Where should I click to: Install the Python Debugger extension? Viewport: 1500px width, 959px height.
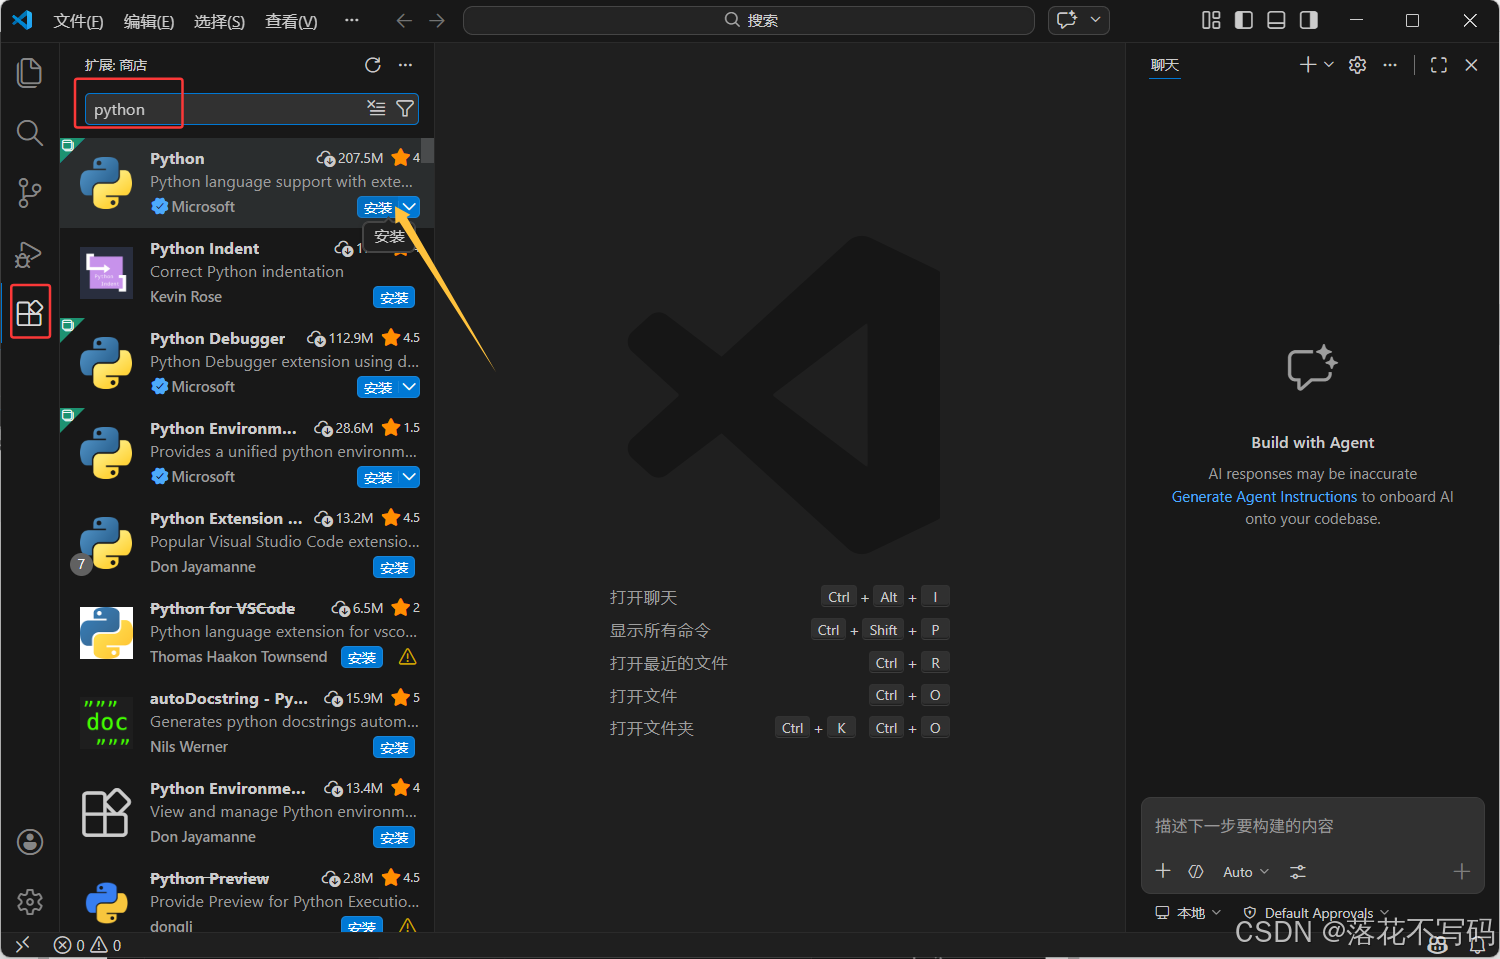pyautogui.click(x=378, y=387)
